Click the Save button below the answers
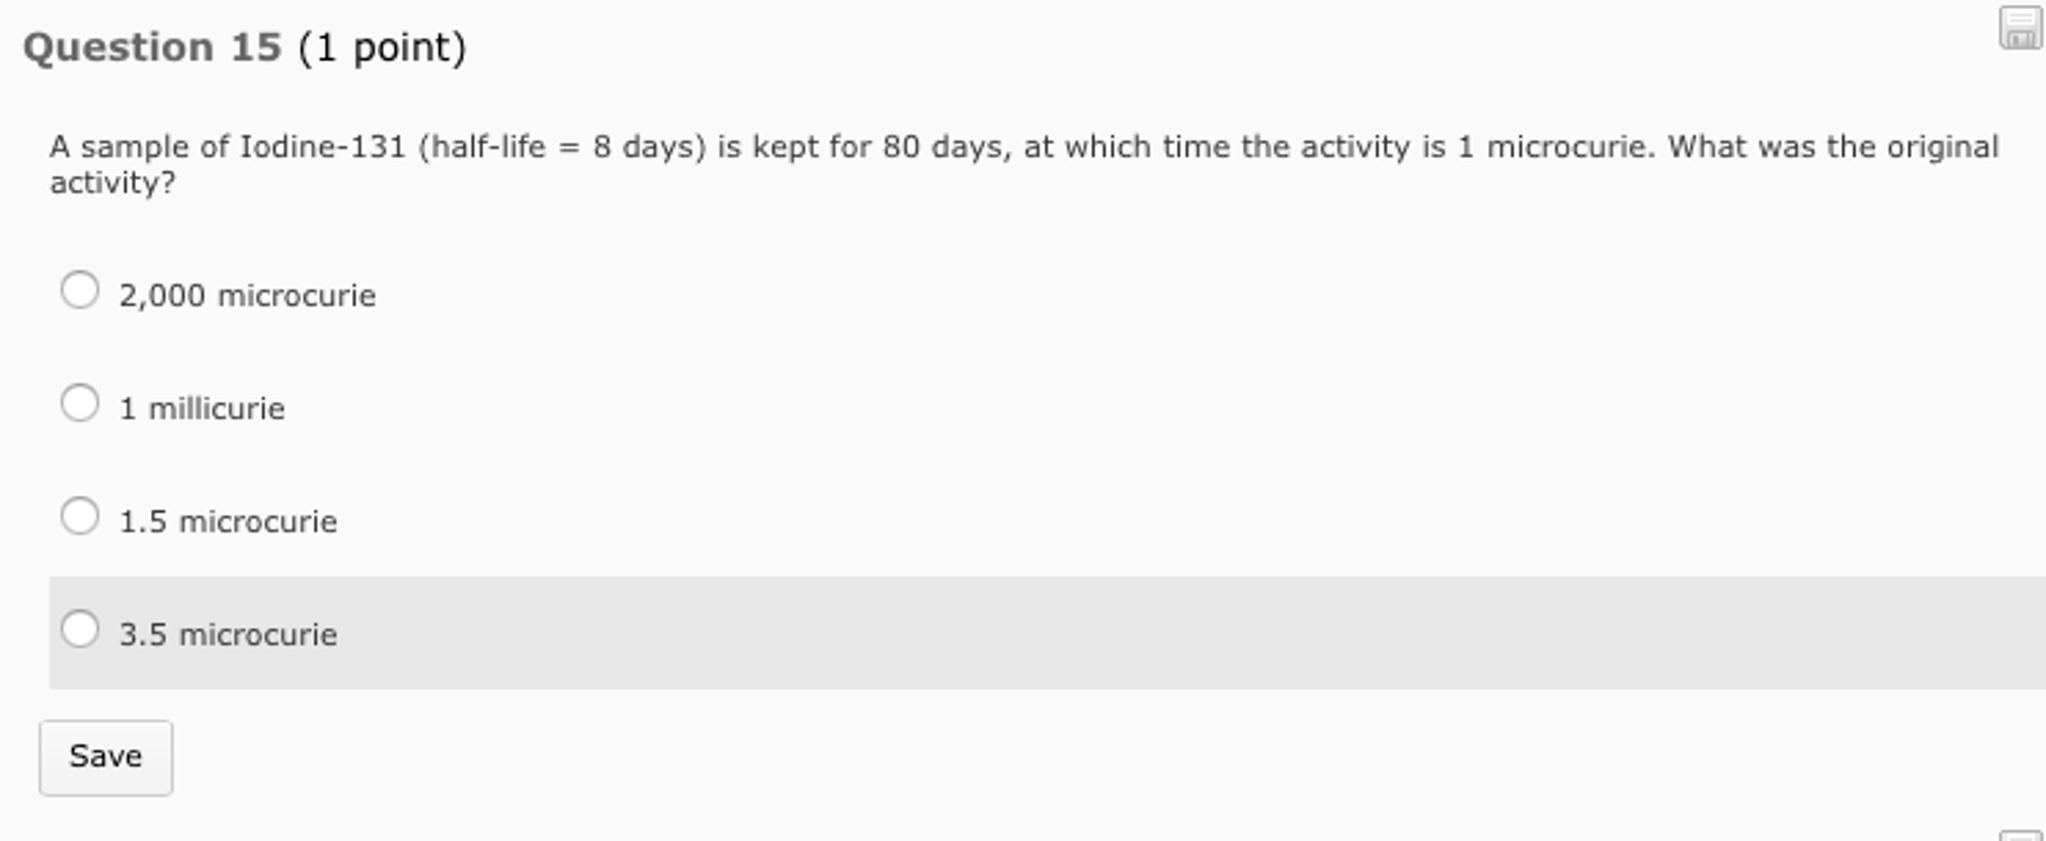This screenshot has width=2046, height=841. (x=105, y=757)
